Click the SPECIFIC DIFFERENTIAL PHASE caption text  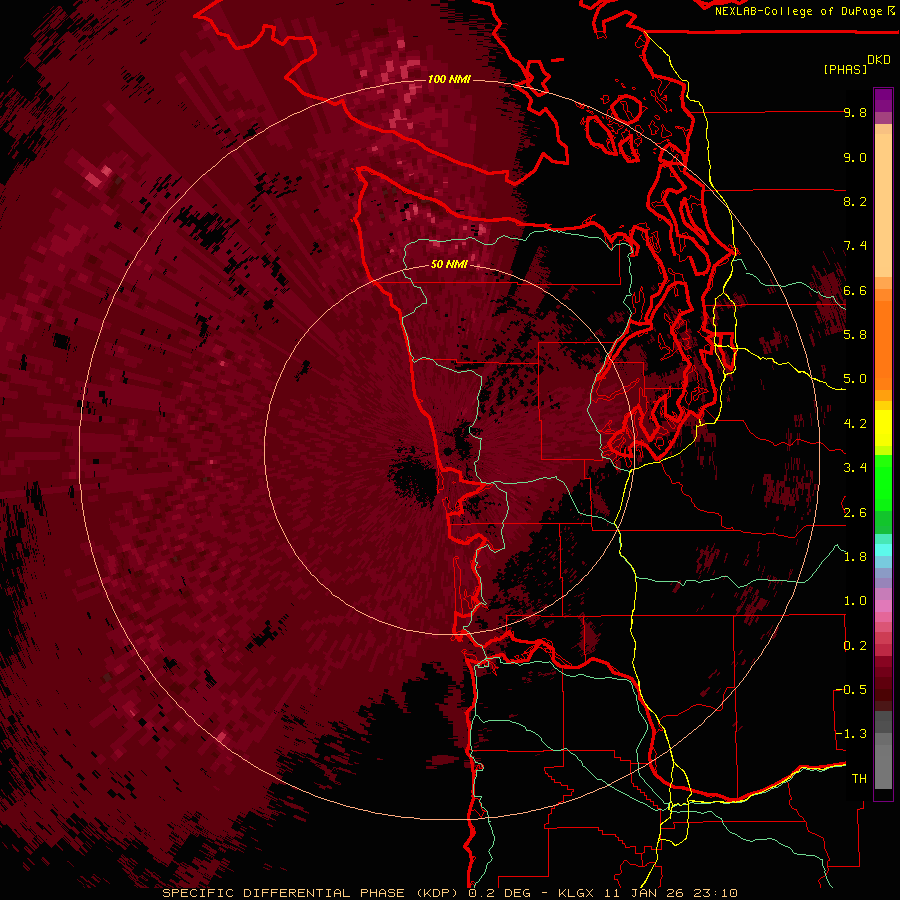tap(283, 893)
